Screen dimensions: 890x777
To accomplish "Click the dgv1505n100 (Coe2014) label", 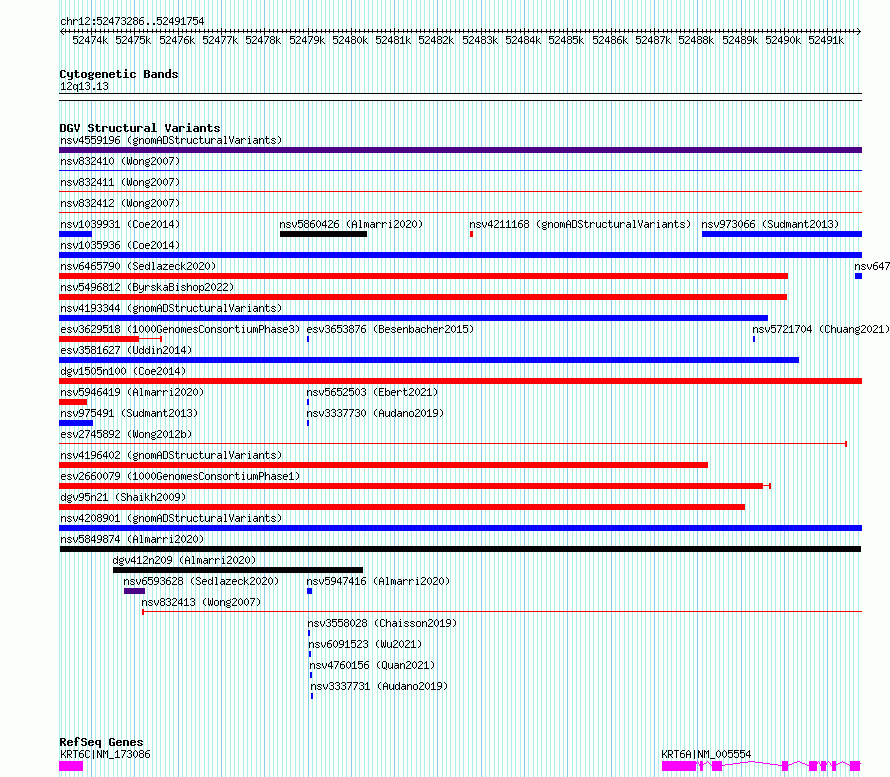I will [x=123, y=371].
